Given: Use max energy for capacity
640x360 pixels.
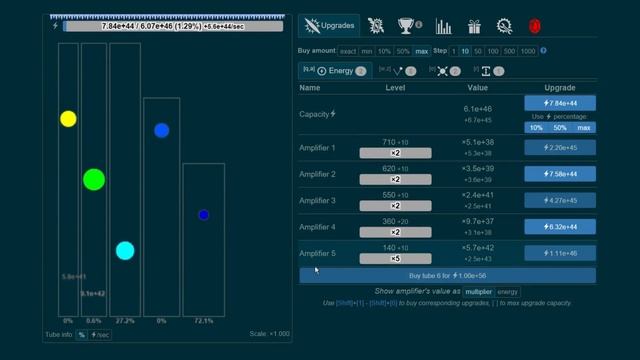Looking at the screenshot, I should click(x=584, y=128).
